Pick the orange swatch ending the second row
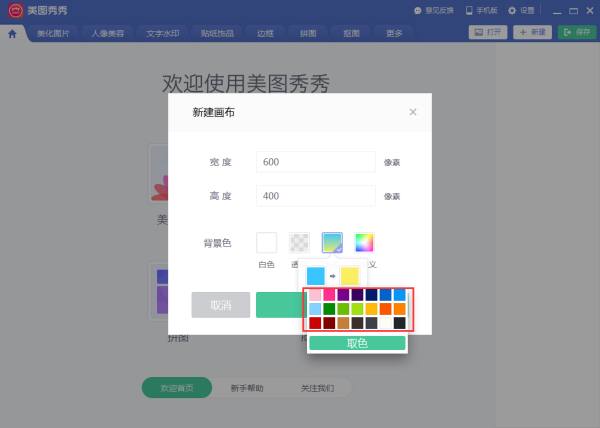 (399, 309)
